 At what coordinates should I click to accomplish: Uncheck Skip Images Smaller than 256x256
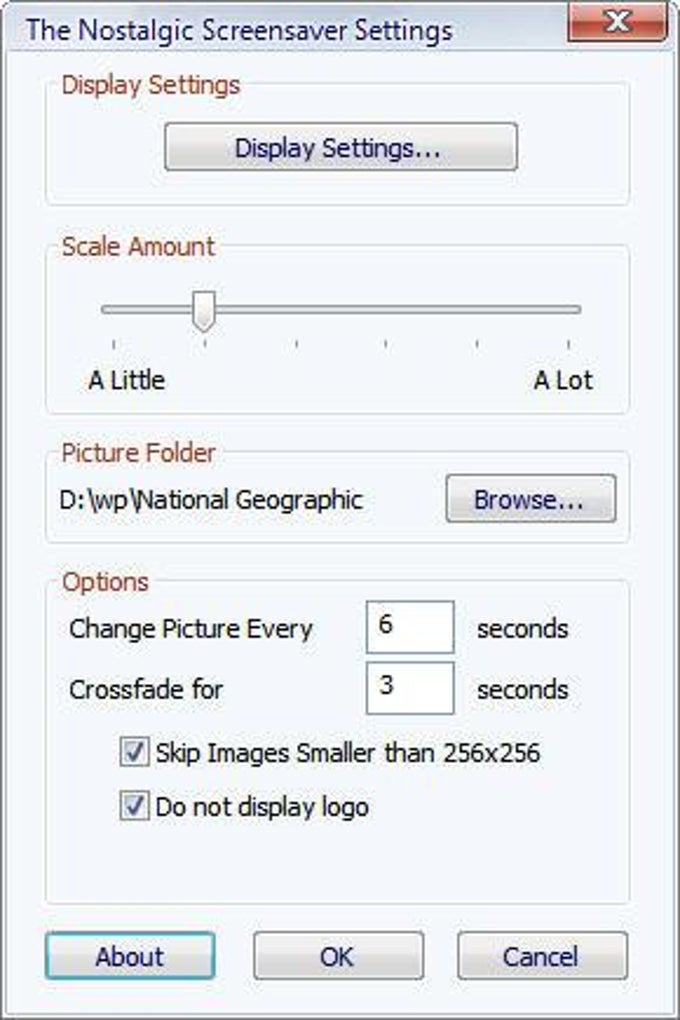point(134,753)
